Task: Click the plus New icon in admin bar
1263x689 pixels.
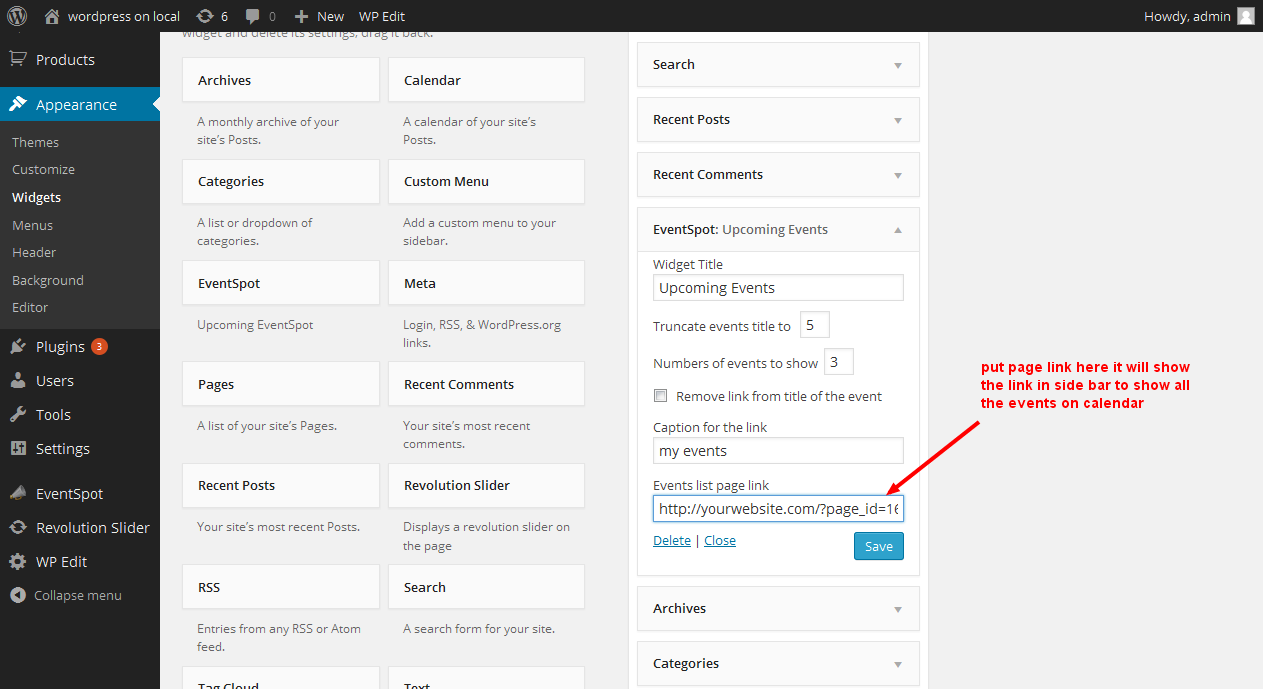Action: (301, 16)
